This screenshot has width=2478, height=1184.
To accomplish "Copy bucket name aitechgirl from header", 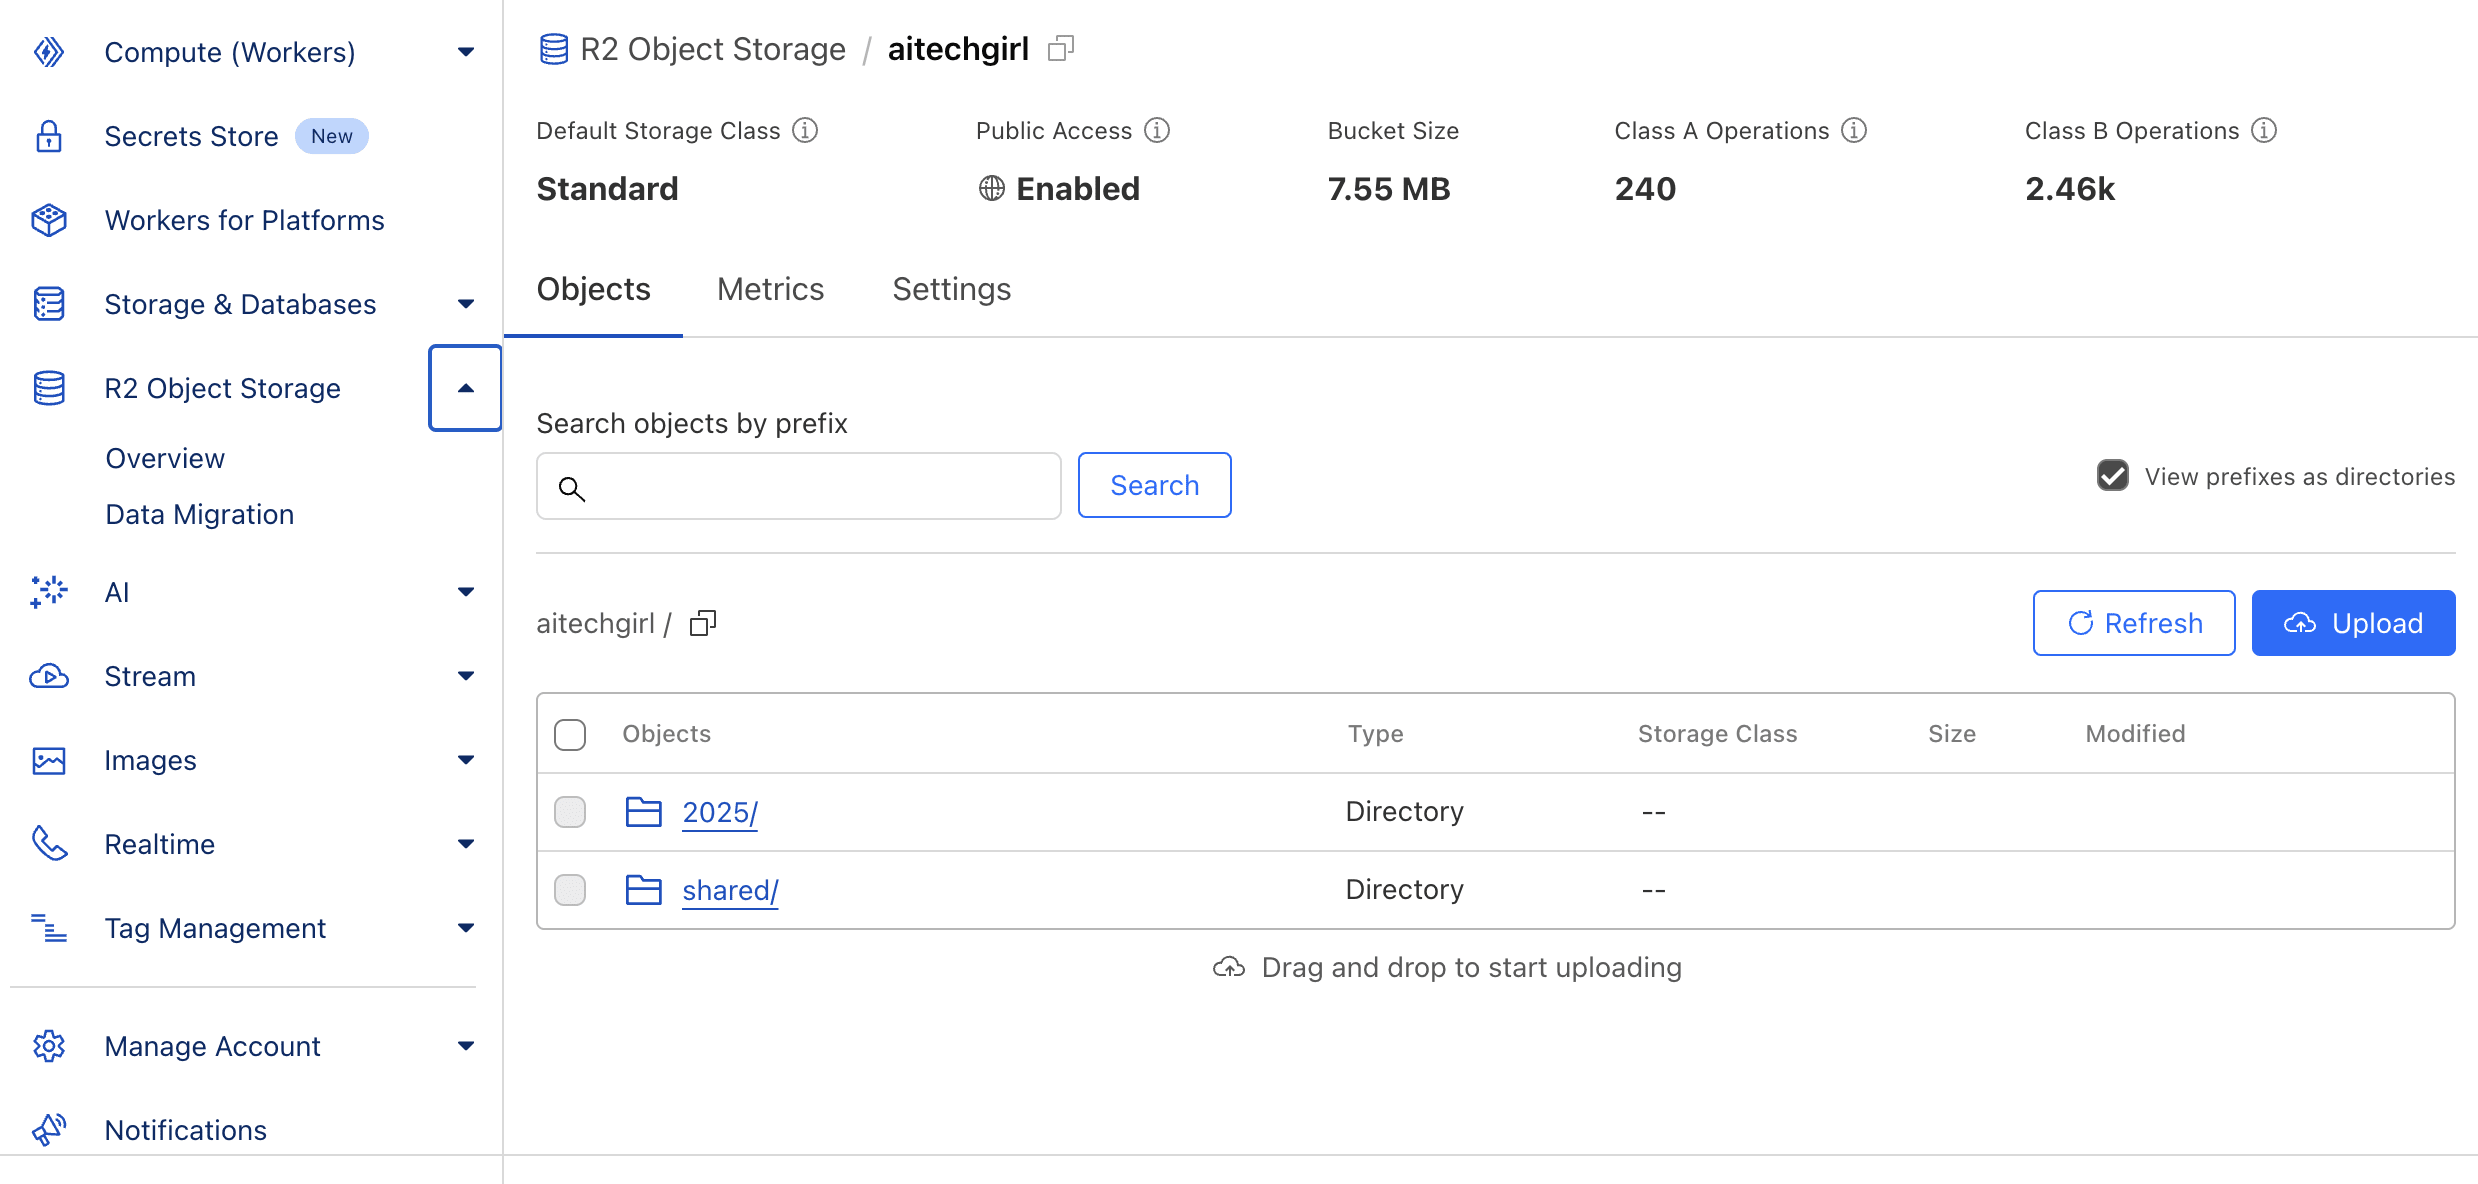I will pos(1061,48).
